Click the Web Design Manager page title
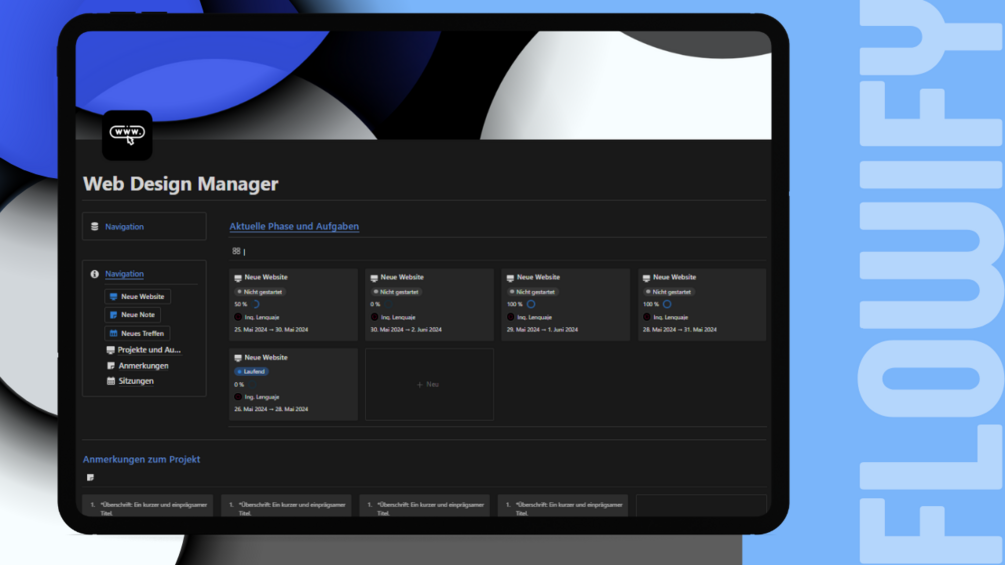Viewport: 1005px width, 565px height. [x=181, y=184]
